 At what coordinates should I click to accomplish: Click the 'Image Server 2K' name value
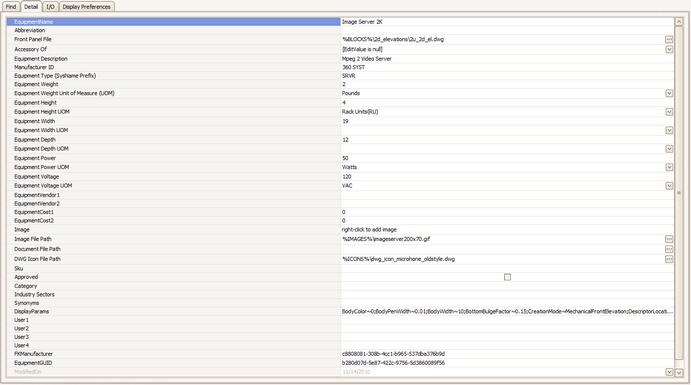click(x=362, y=22)
